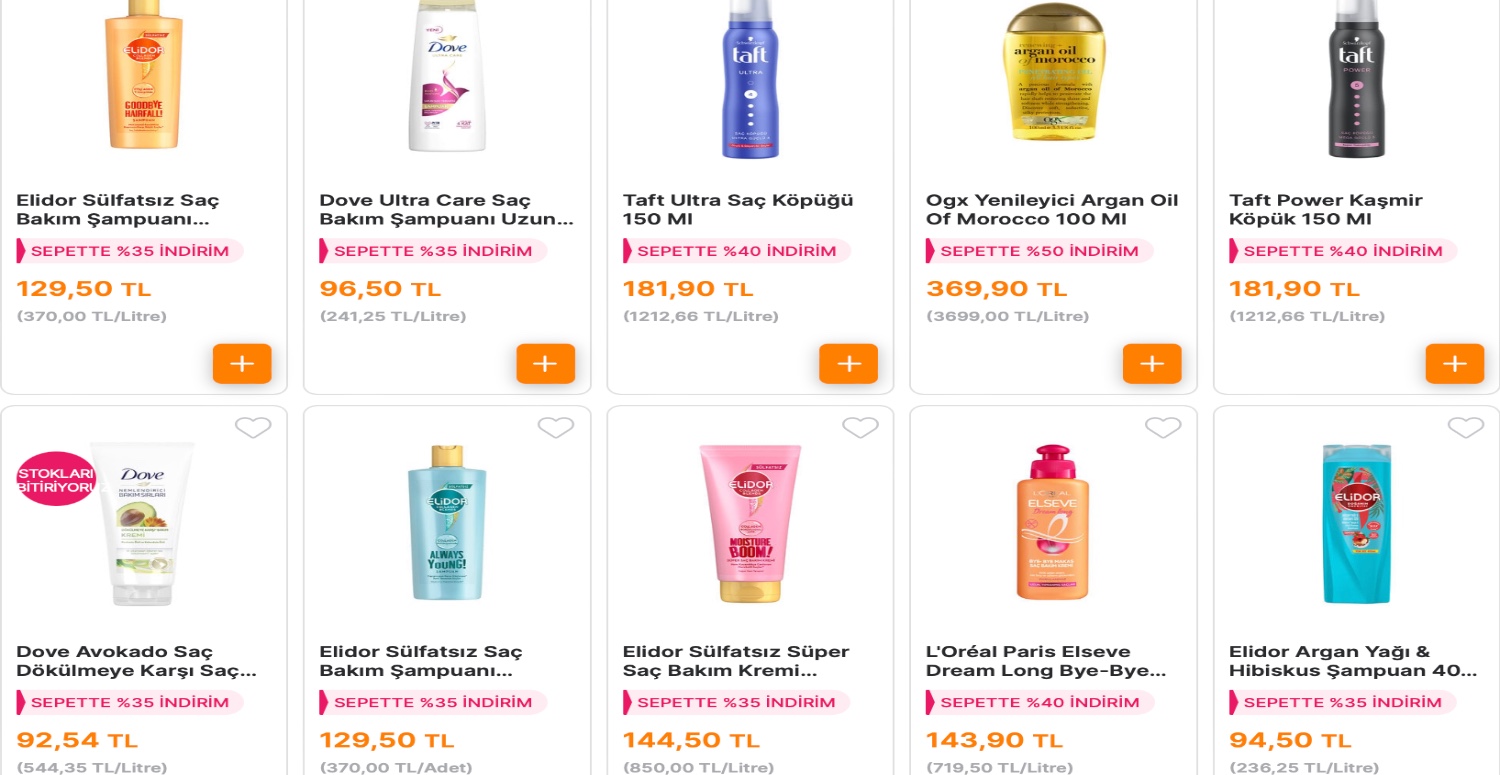
Task: Favorite the L'Oréal Elseve Dream Long product
Action: point(1163,428)
